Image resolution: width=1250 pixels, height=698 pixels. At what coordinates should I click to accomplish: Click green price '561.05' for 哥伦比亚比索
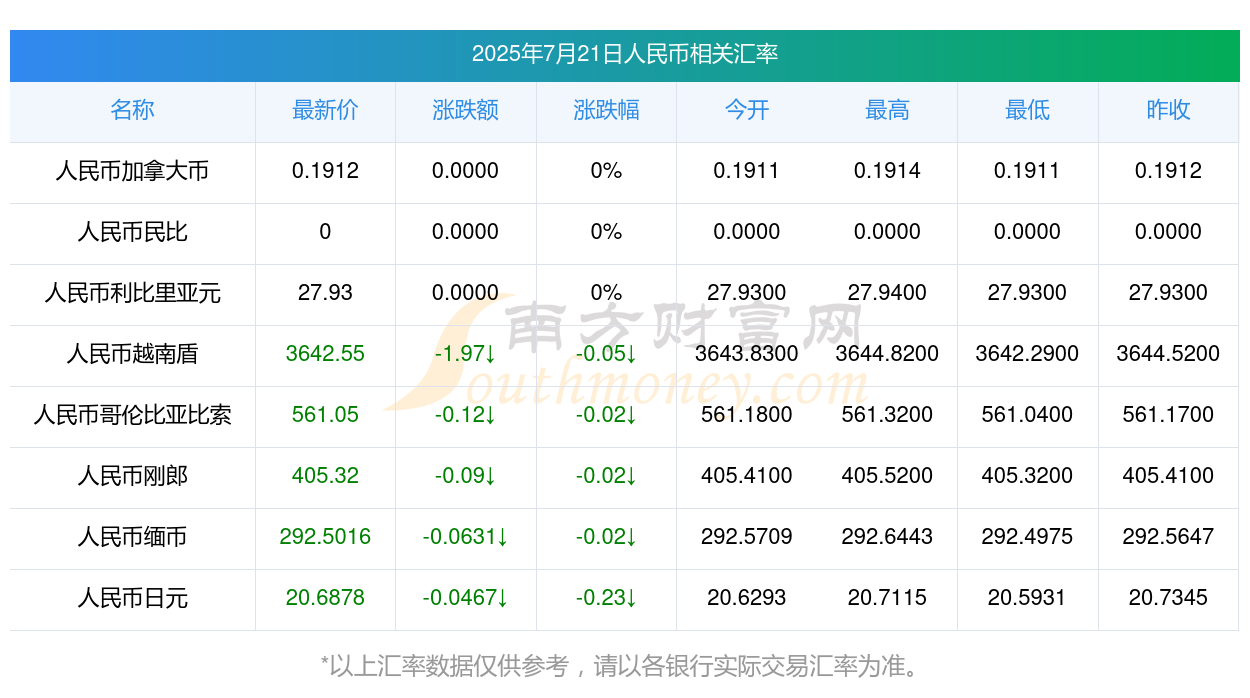[x=325, y=415]
